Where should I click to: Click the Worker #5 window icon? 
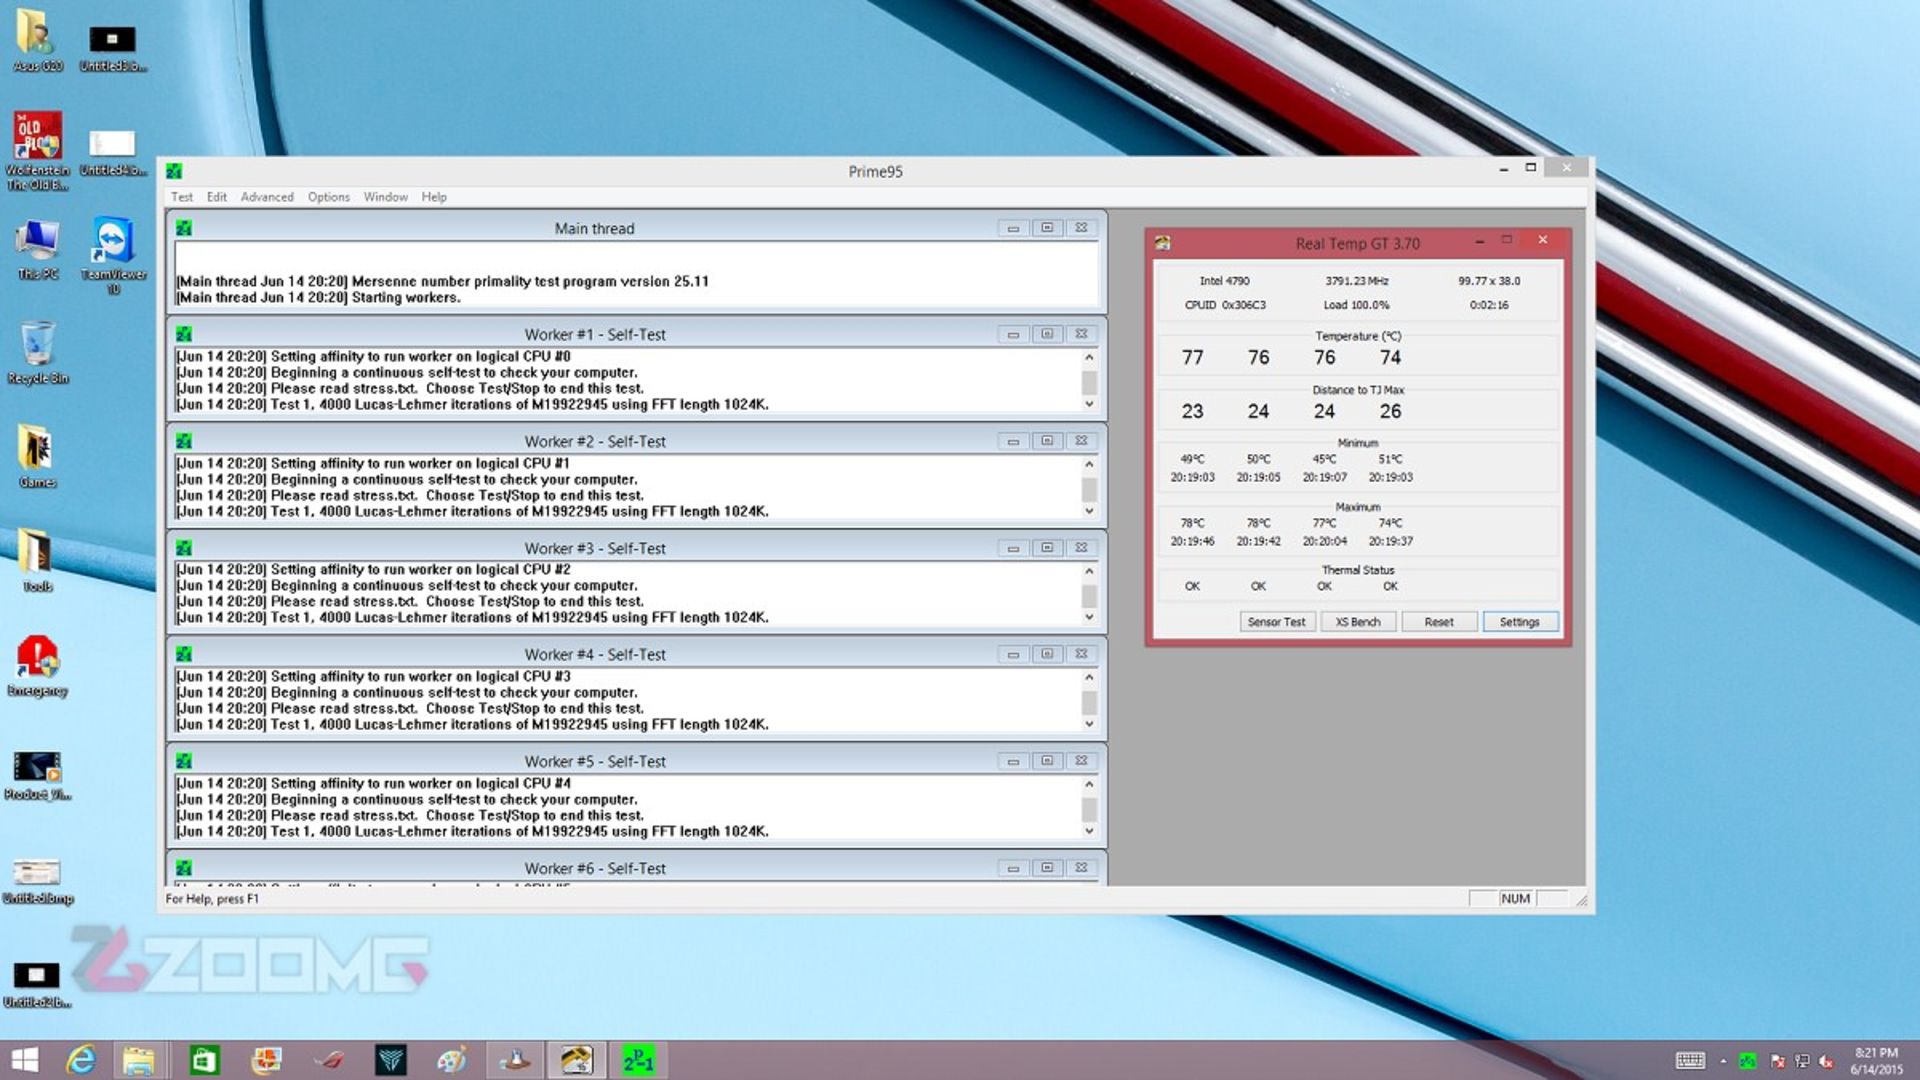184,761
